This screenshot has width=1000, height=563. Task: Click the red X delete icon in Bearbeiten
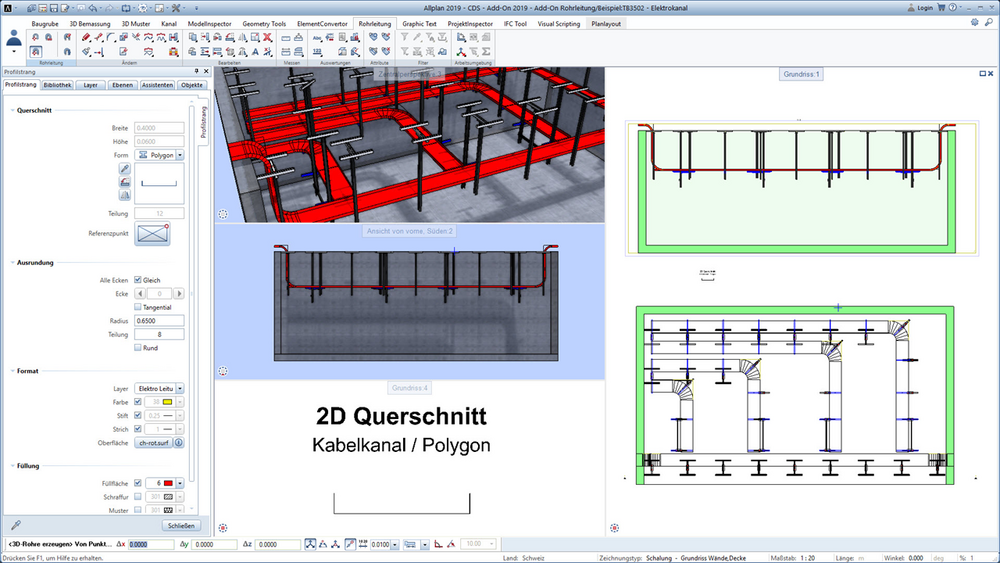[267, 38]
